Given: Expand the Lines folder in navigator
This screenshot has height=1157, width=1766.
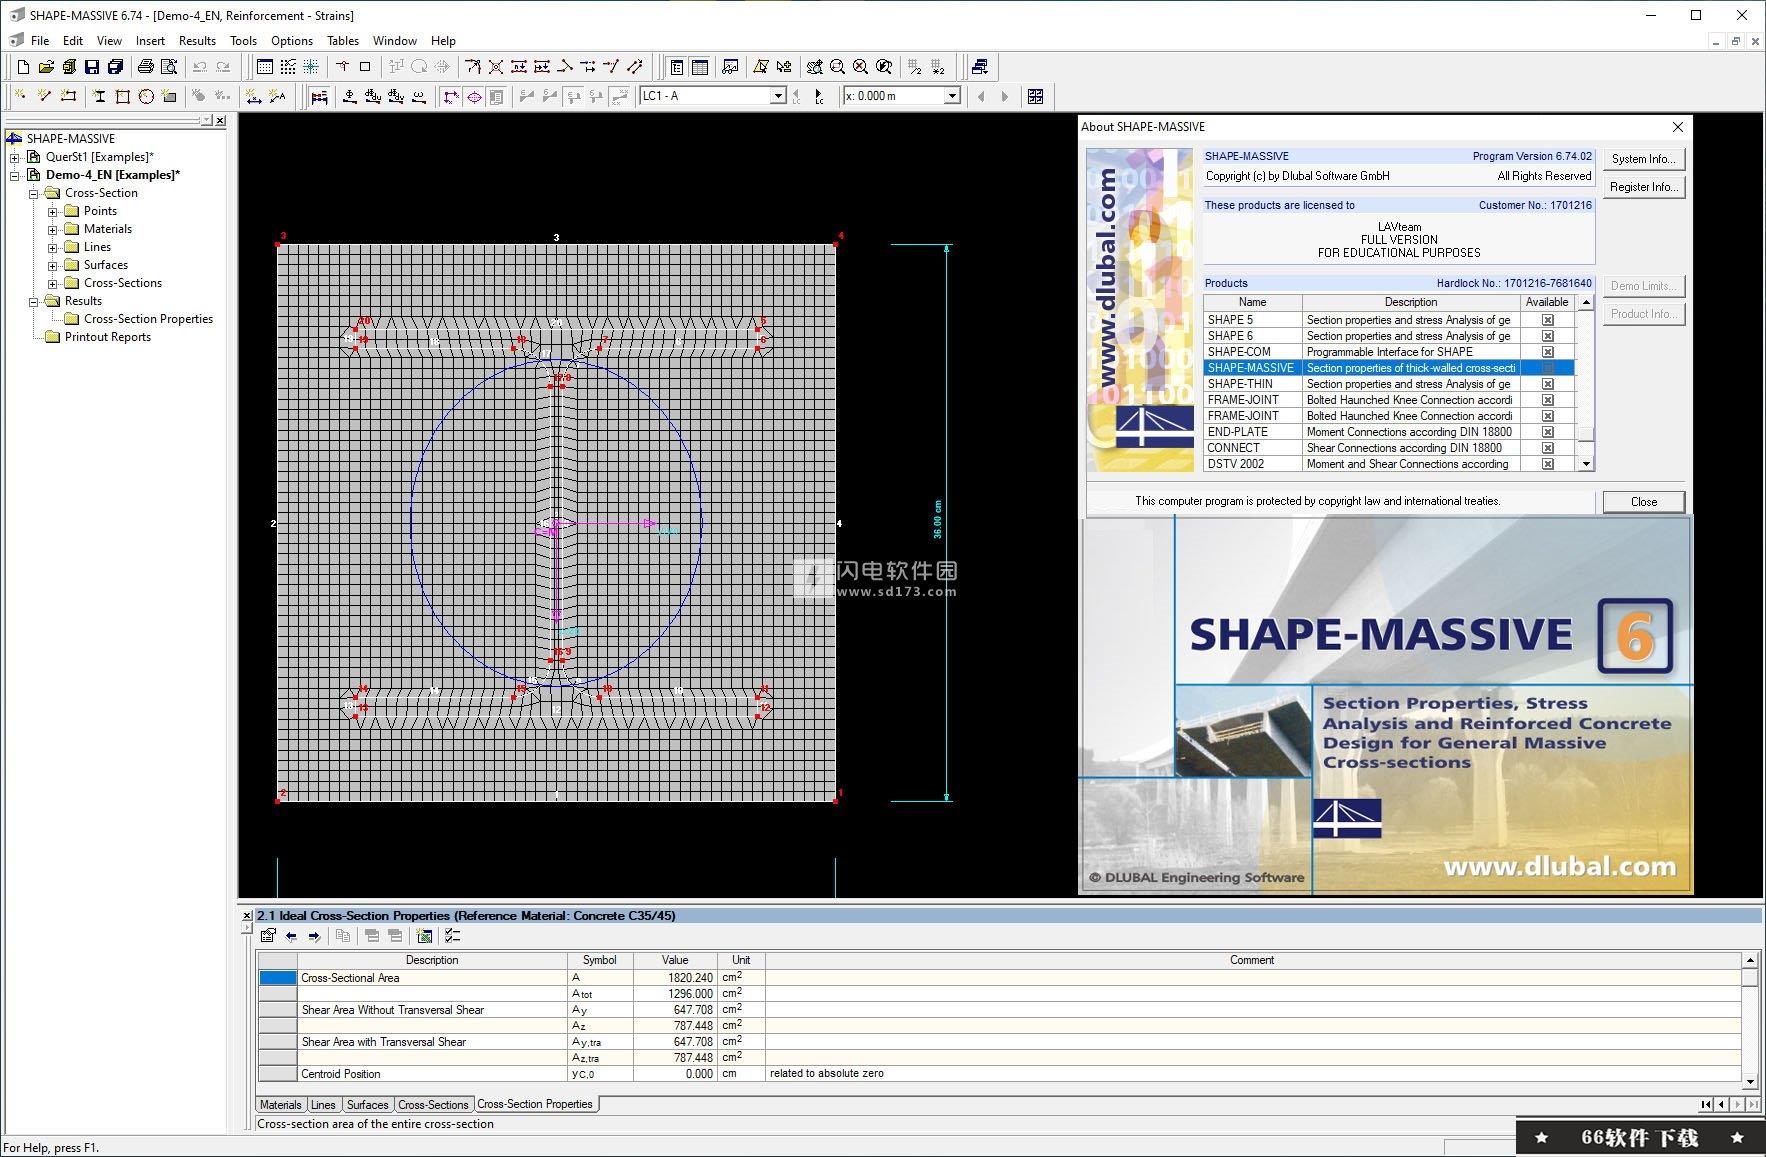Looking at the screenshot, I should click(x=53, y=247).
